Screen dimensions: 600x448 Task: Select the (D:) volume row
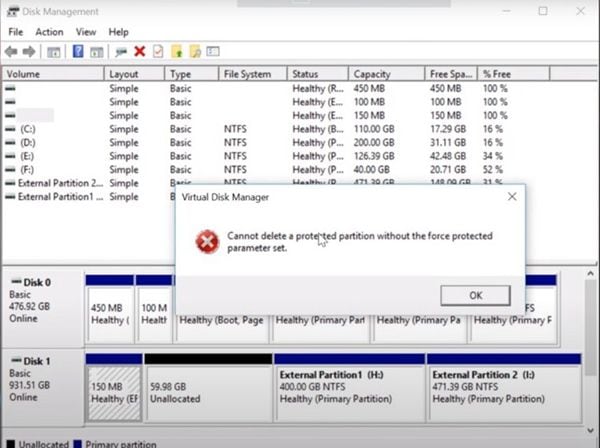[276, 143]
